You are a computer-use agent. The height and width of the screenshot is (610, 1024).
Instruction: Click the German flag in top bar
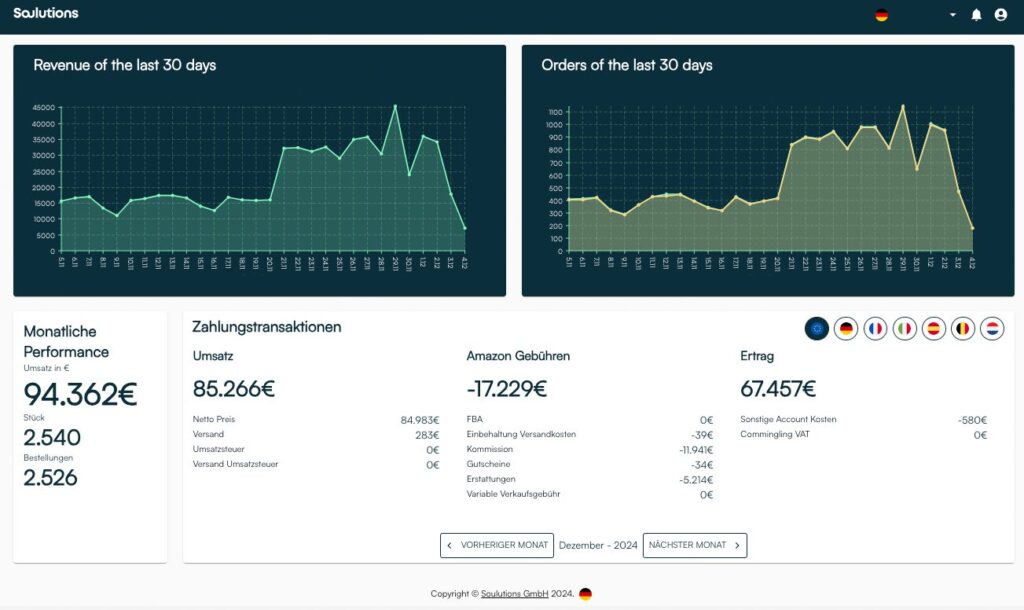(x=881, y=15)
